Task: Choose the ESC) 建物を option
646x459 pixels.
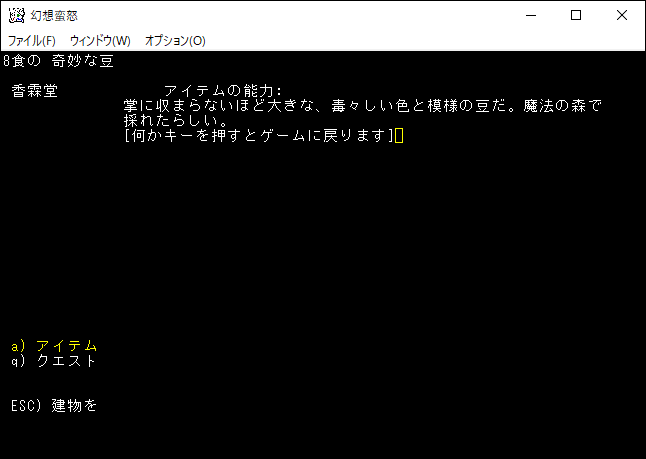Action: (54, 406)
